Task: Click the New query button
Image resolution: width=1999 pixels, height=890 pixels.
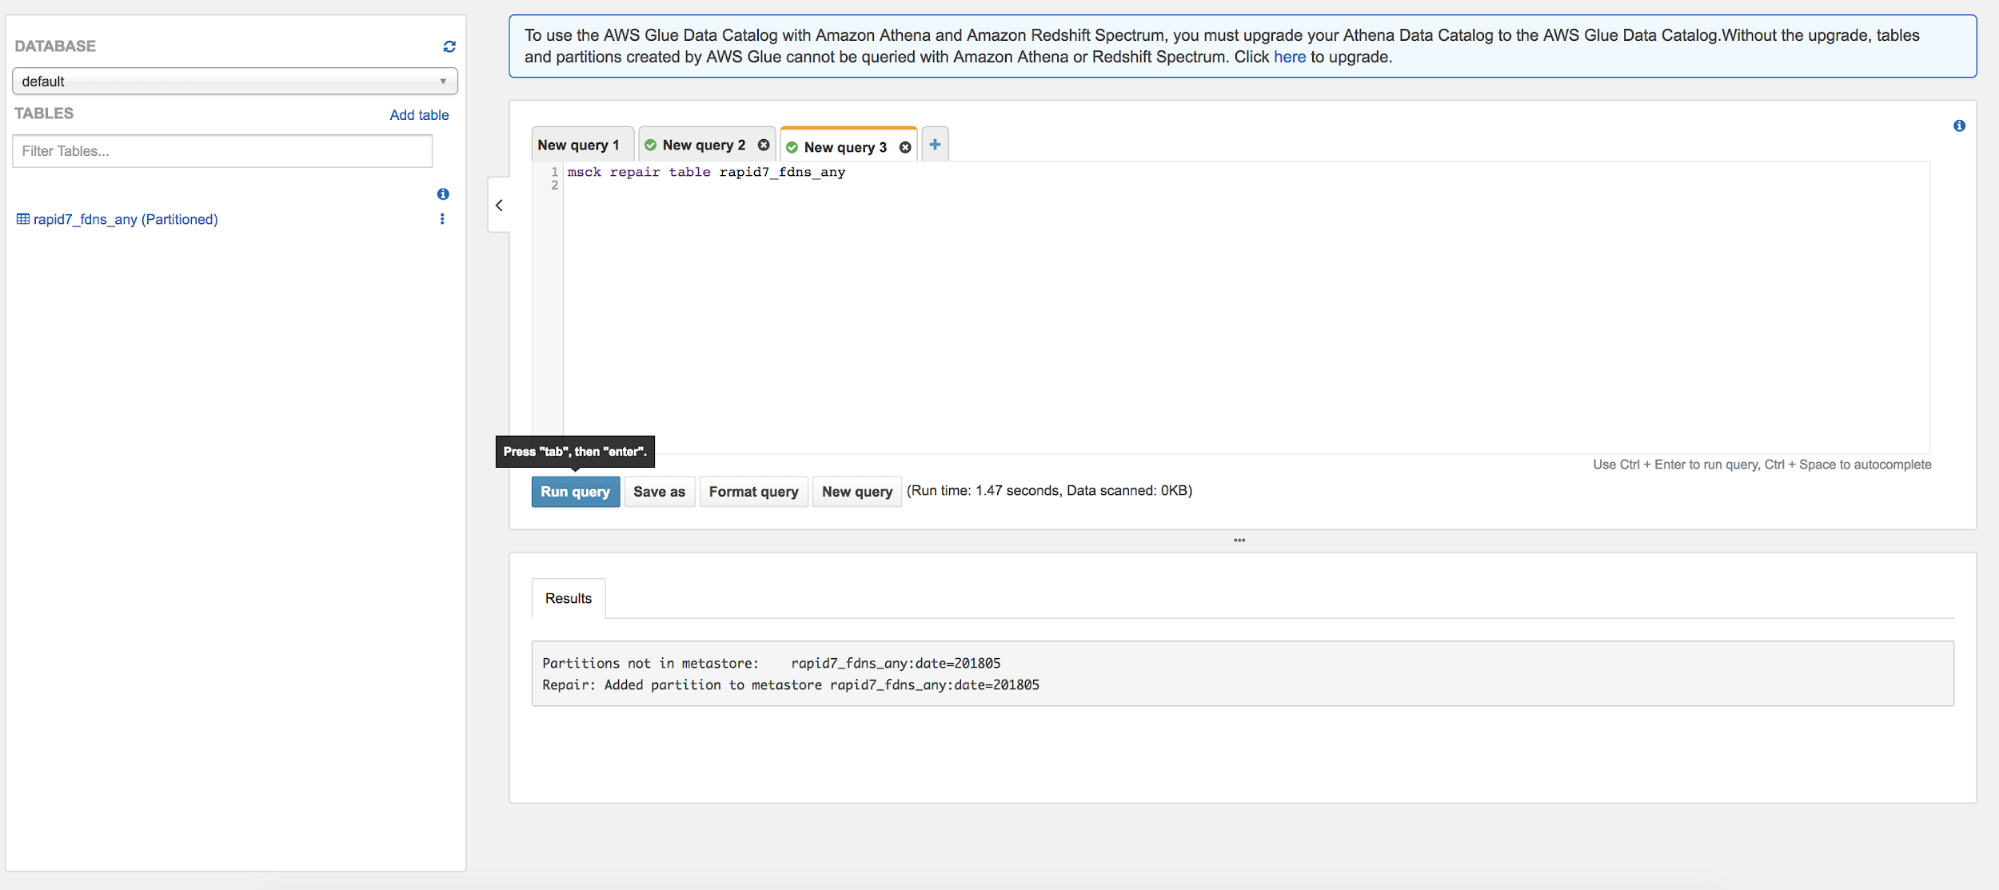Action: (857, 491)
